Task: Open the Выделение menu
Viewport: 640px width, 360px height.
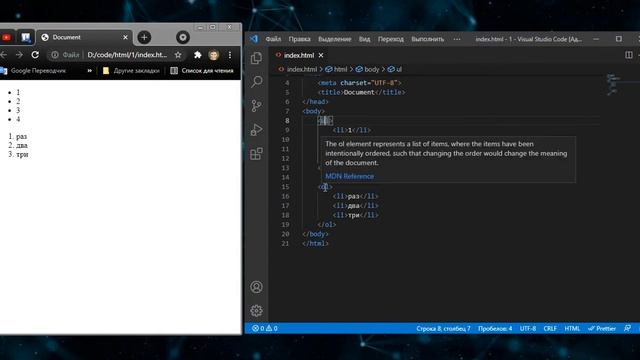Action: (x=335, y=39)
